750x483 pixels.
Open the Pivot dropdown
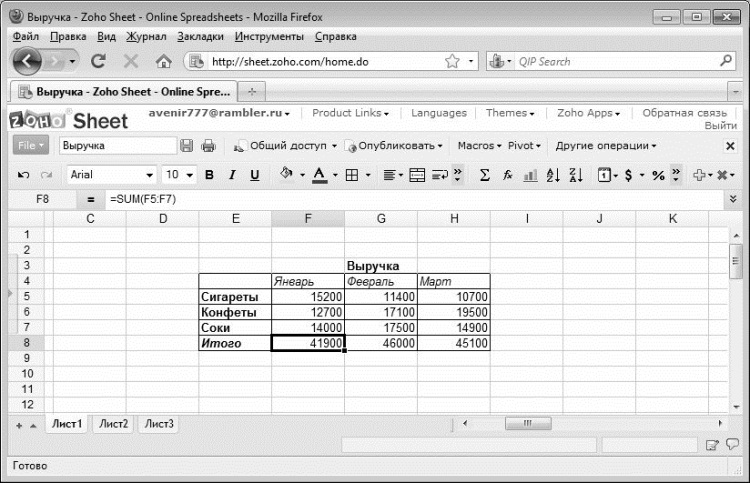pos(524,145)
